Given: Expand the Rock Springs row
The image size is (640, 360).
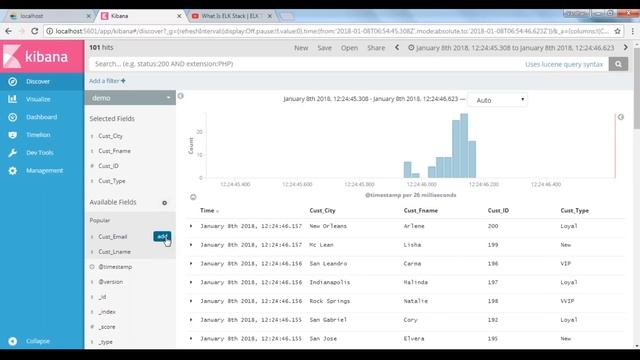Looking at the screenshot, I should [191, 301].
